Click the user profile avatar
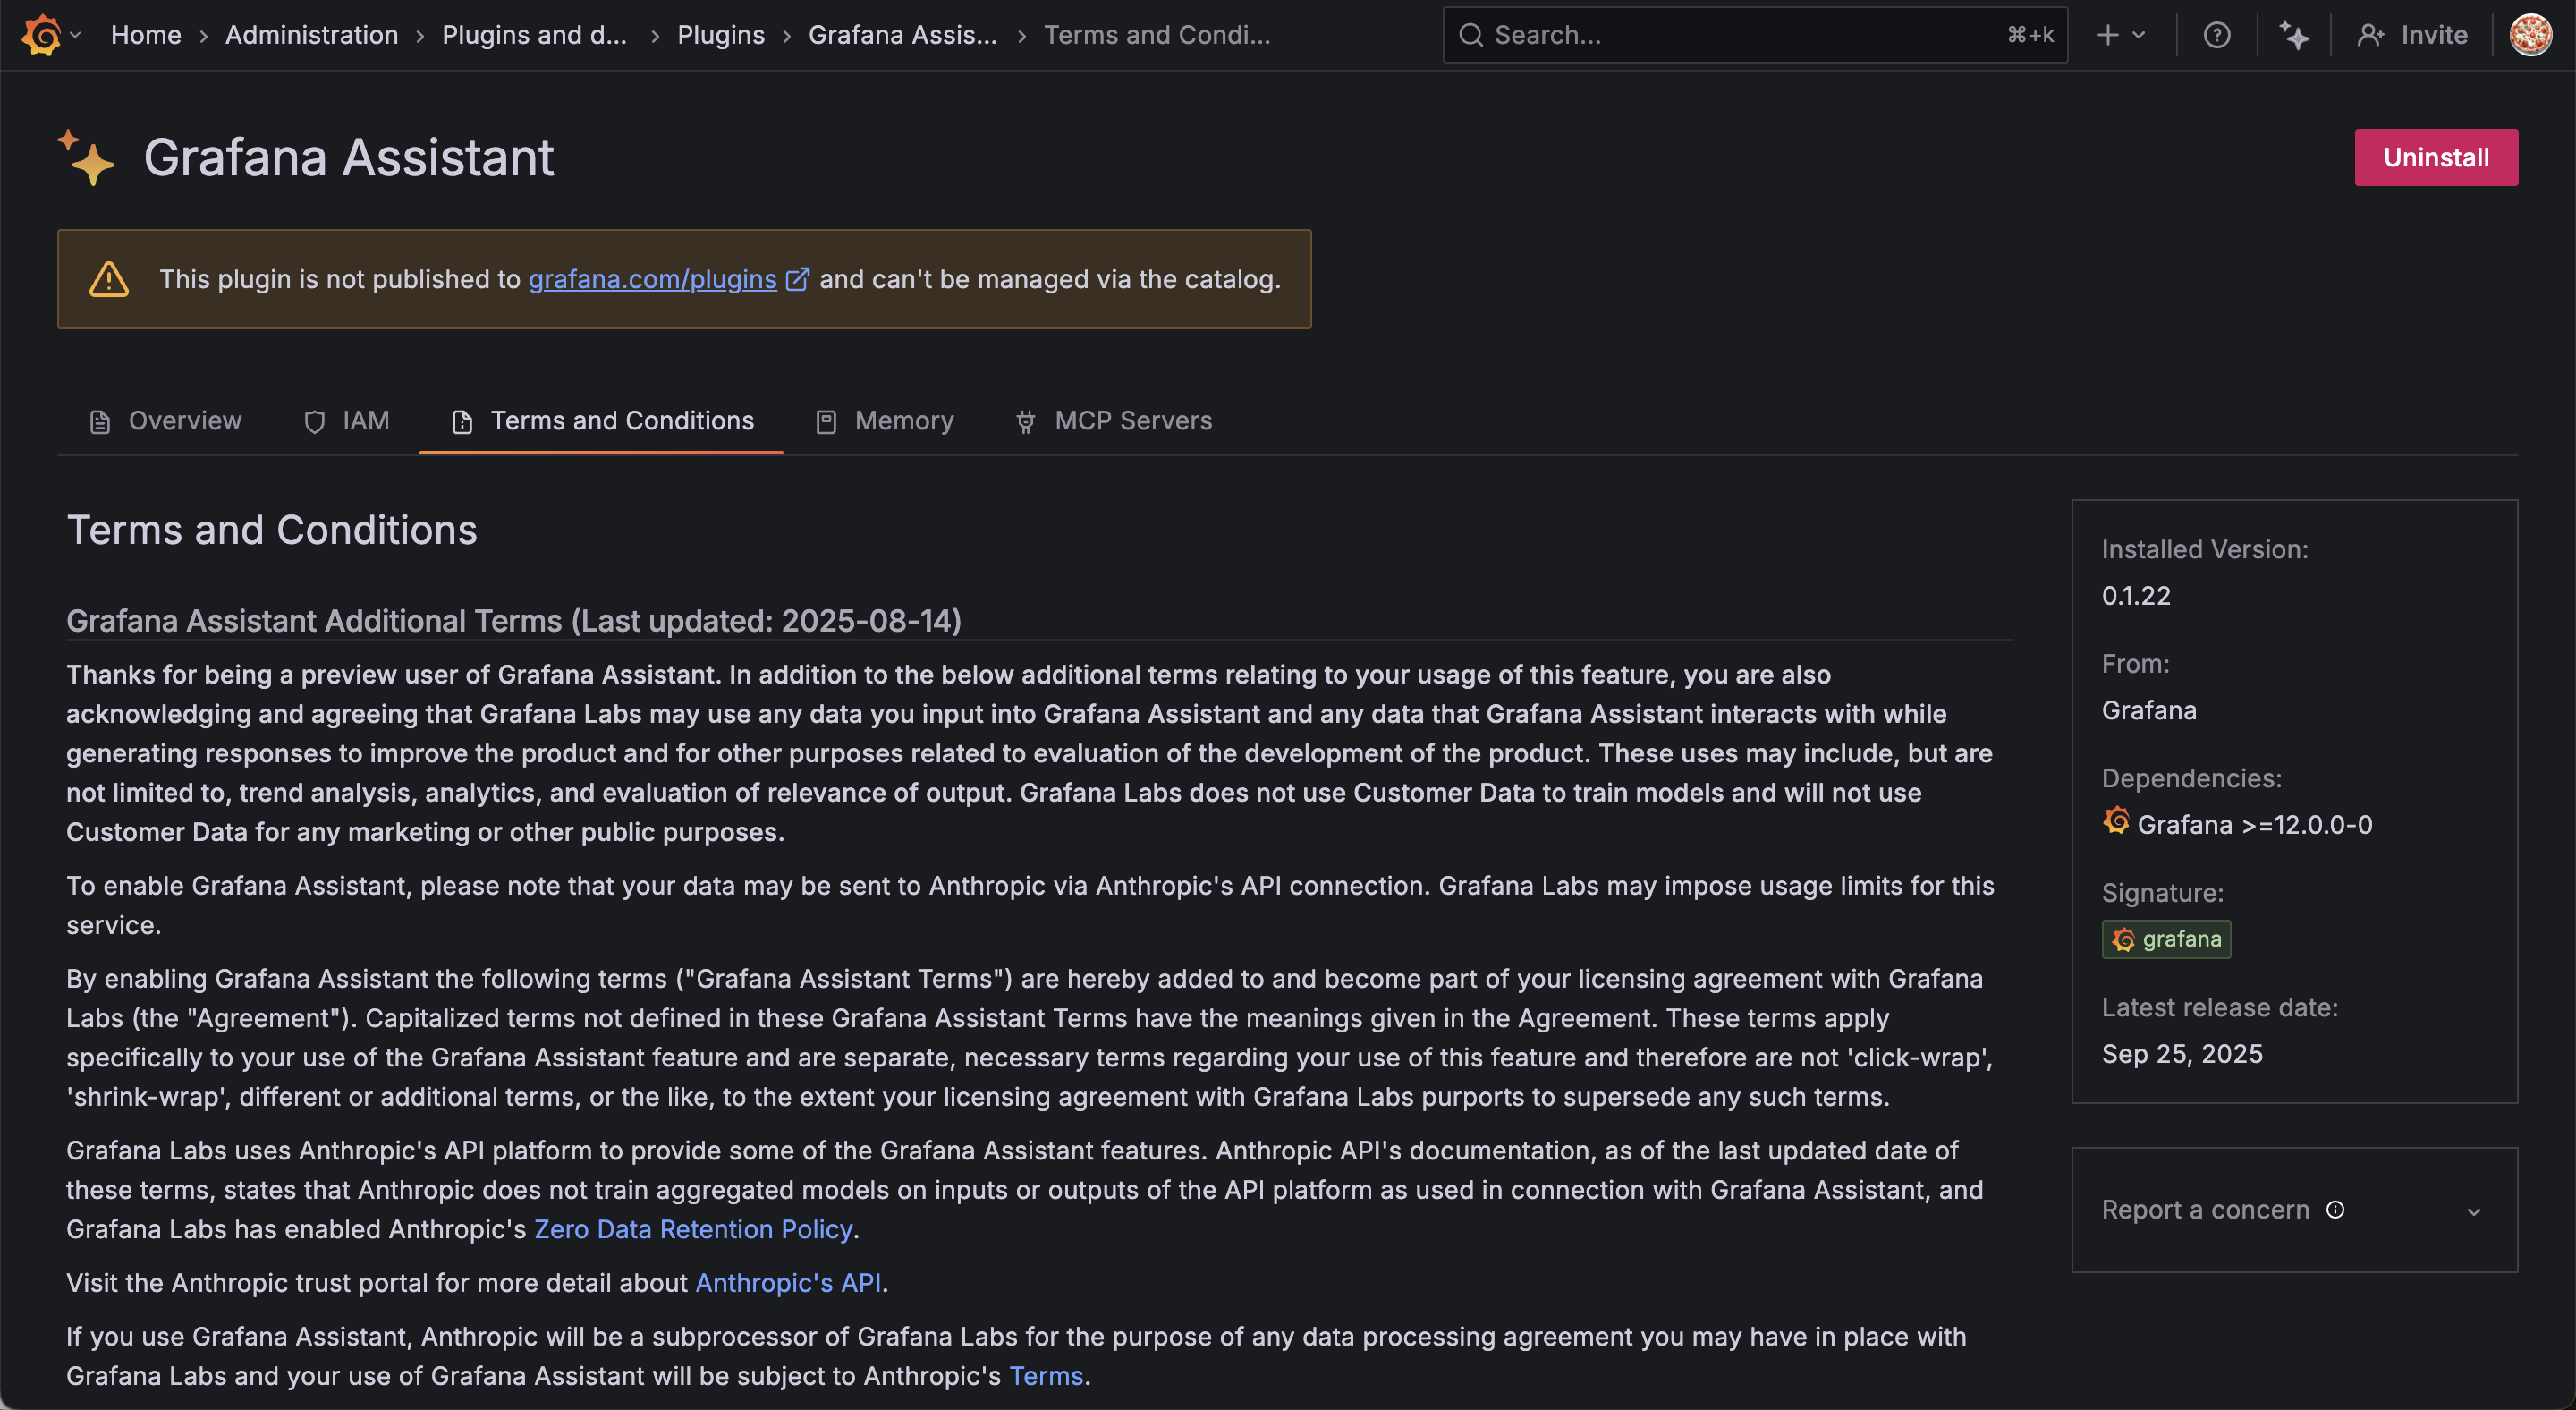This screenshot has height=1410, width=2576. pyautogui.click(x=2530, y=35)
